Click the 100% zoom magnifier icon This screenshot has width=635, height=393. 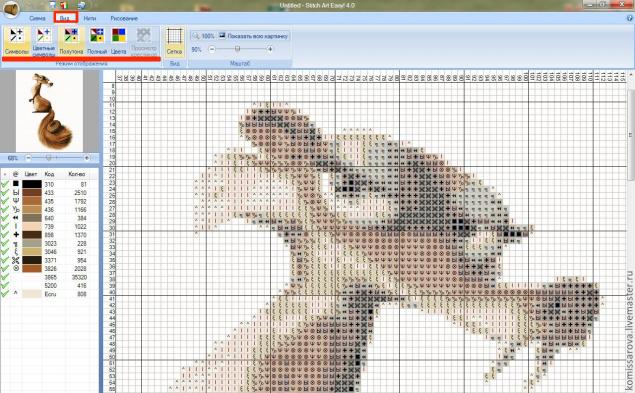196,36
